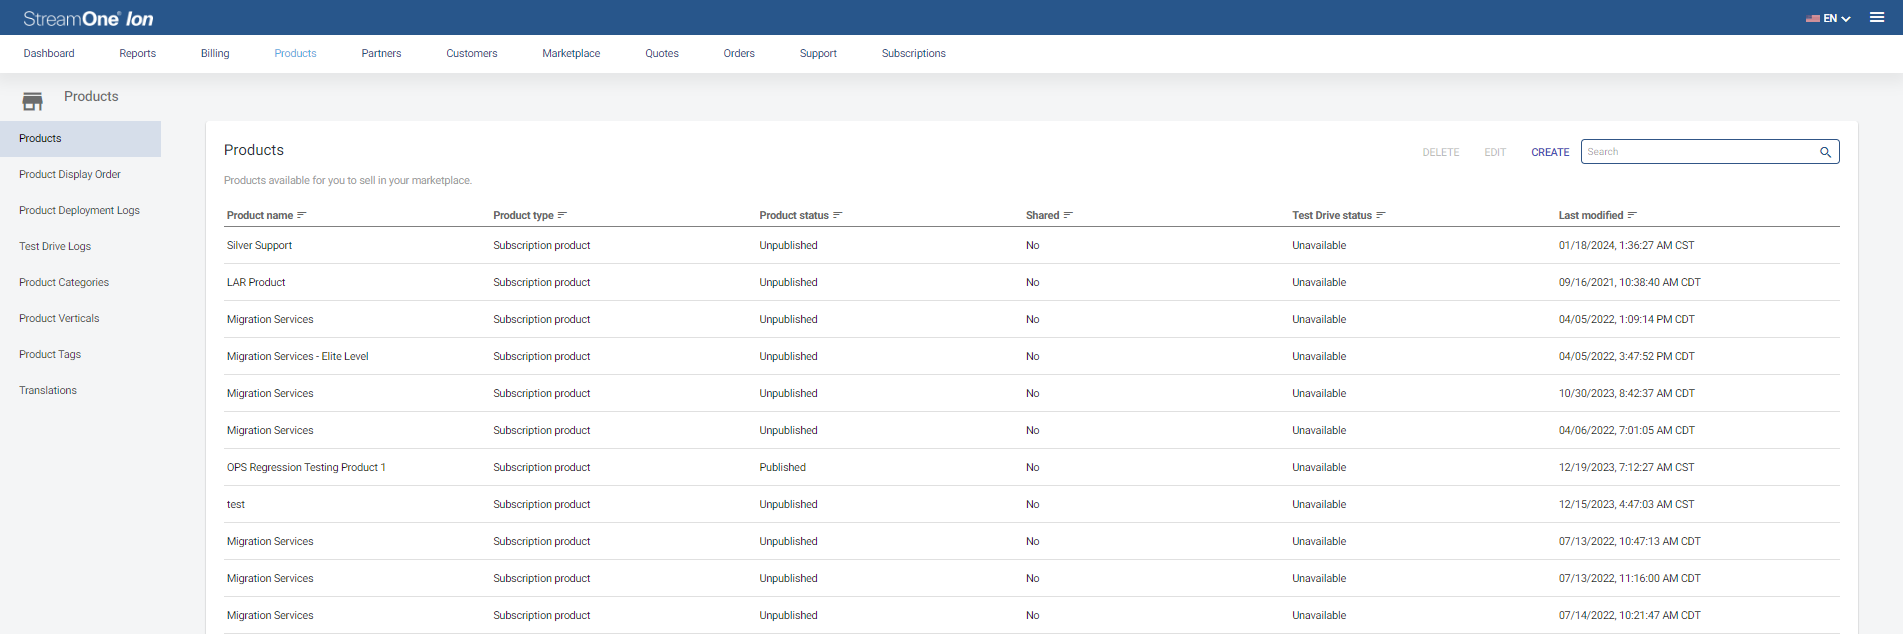Click Product type sort icon
1903x634 pixels.
point(562,215)
